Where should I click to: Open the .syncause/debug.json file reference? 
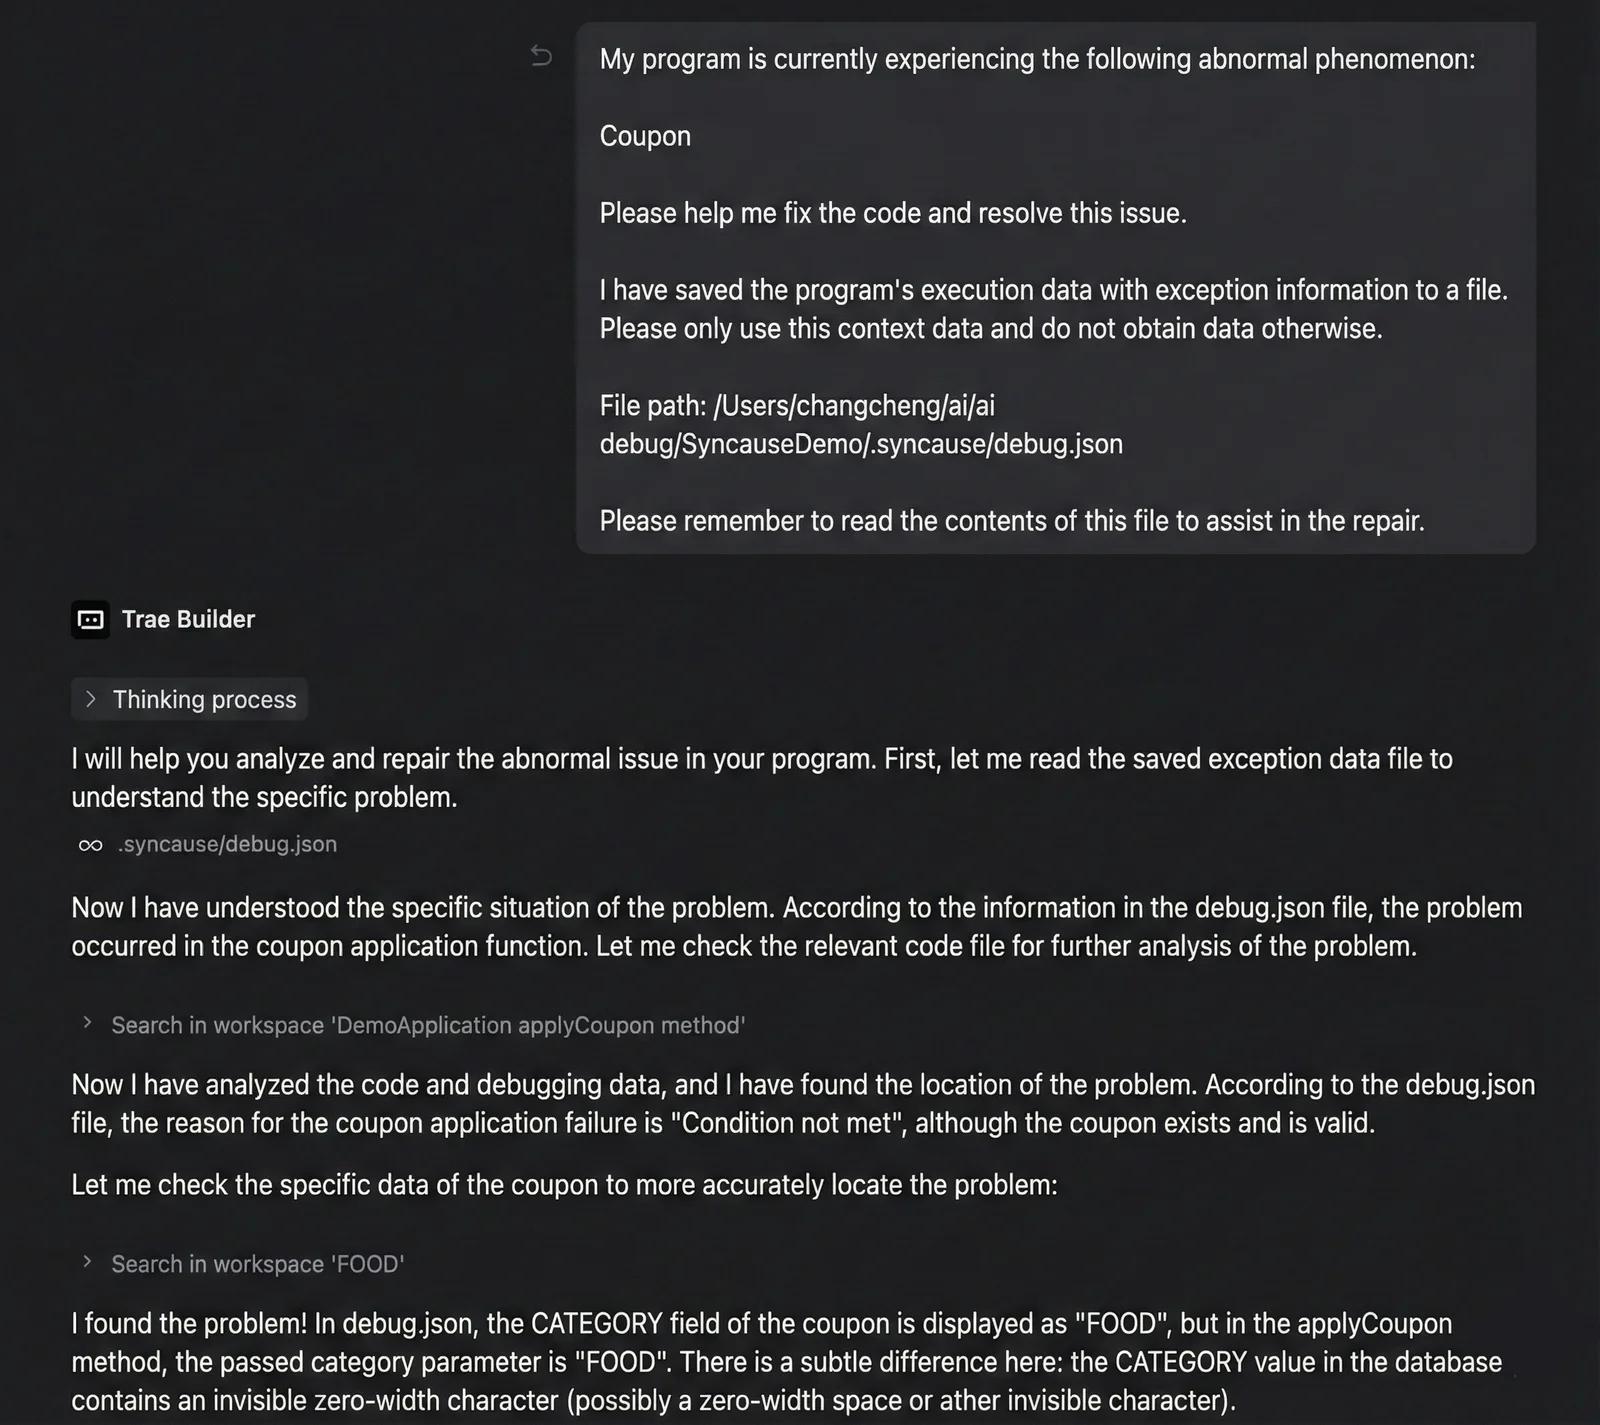[x=227, y=844]
